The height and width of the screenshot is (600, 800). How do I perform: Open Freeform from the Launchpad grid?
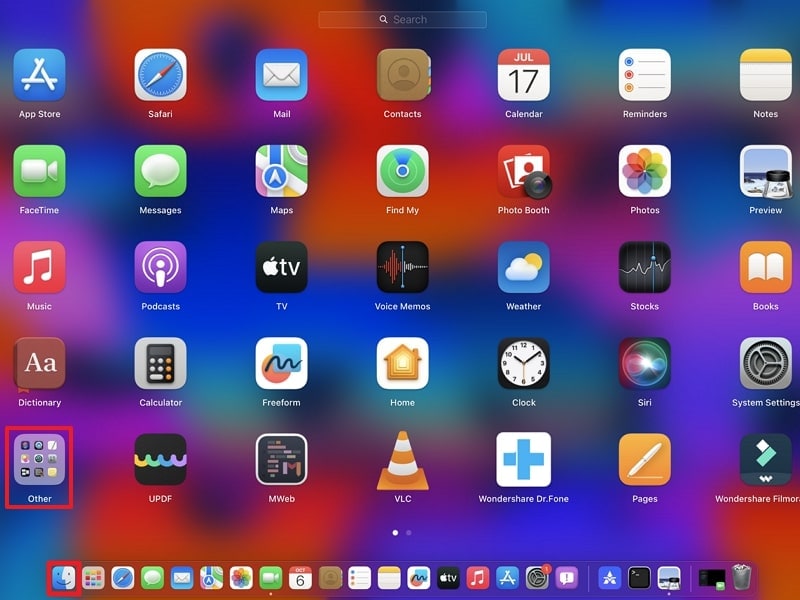(282, 363)
